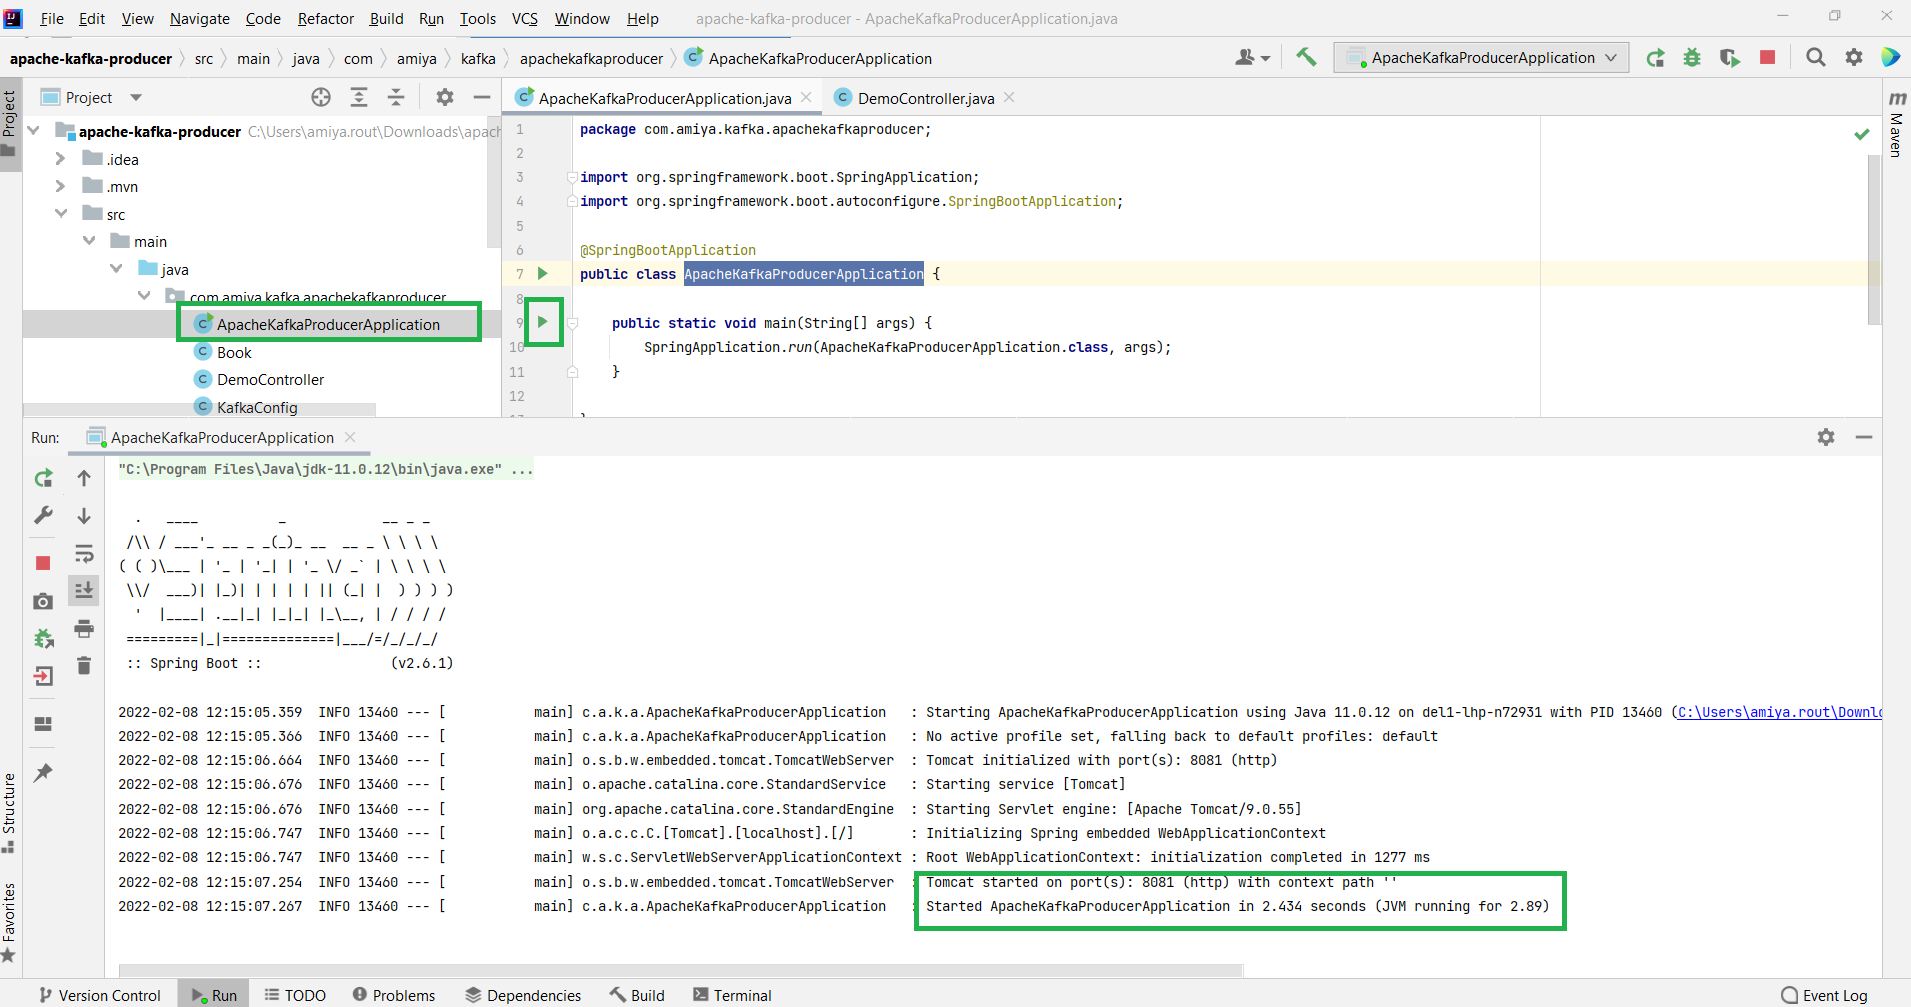This screenshot has width=1911, height=1007.
Task: Toggle soft-wrap in Run console
Action: [84, 554]
